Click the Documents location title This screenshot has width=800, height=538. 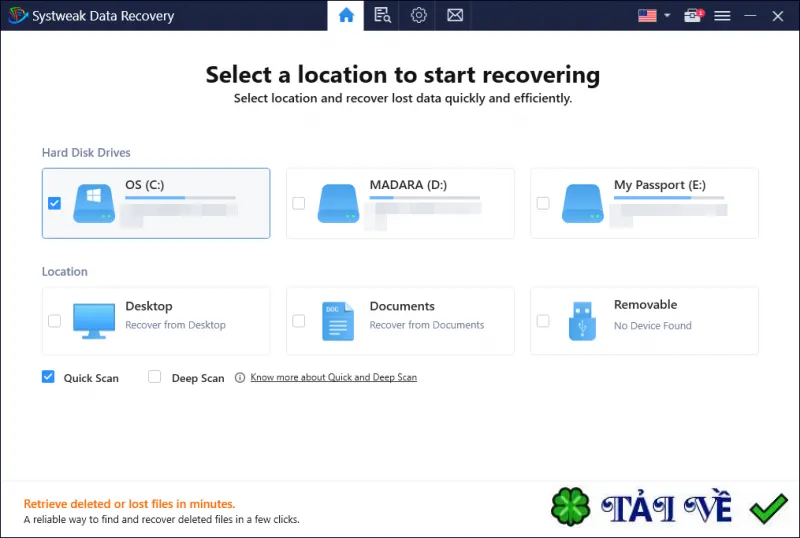pyautogui.click(x=402, y=306)
